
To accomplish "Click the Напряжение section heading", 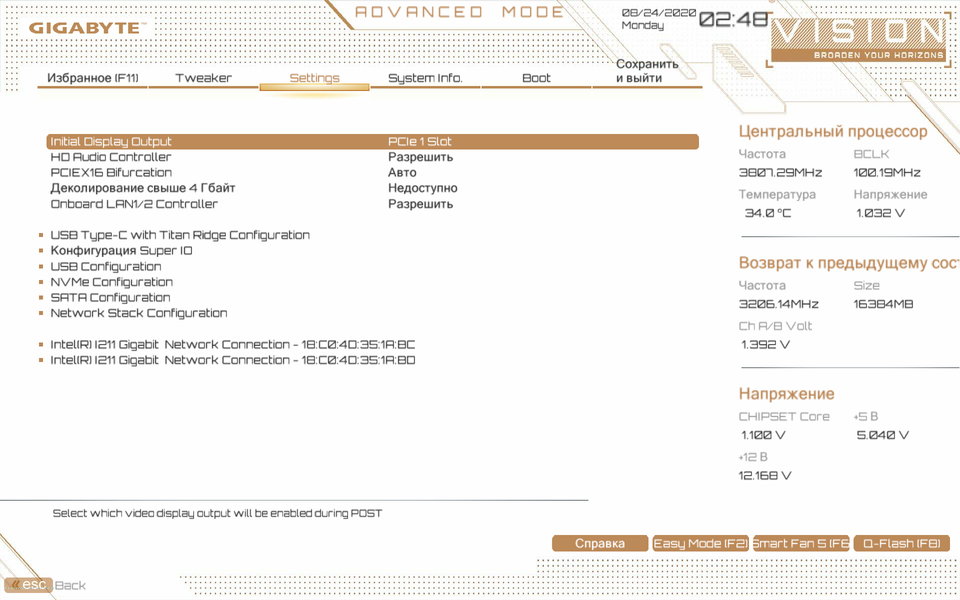I will tap(786, 393).
